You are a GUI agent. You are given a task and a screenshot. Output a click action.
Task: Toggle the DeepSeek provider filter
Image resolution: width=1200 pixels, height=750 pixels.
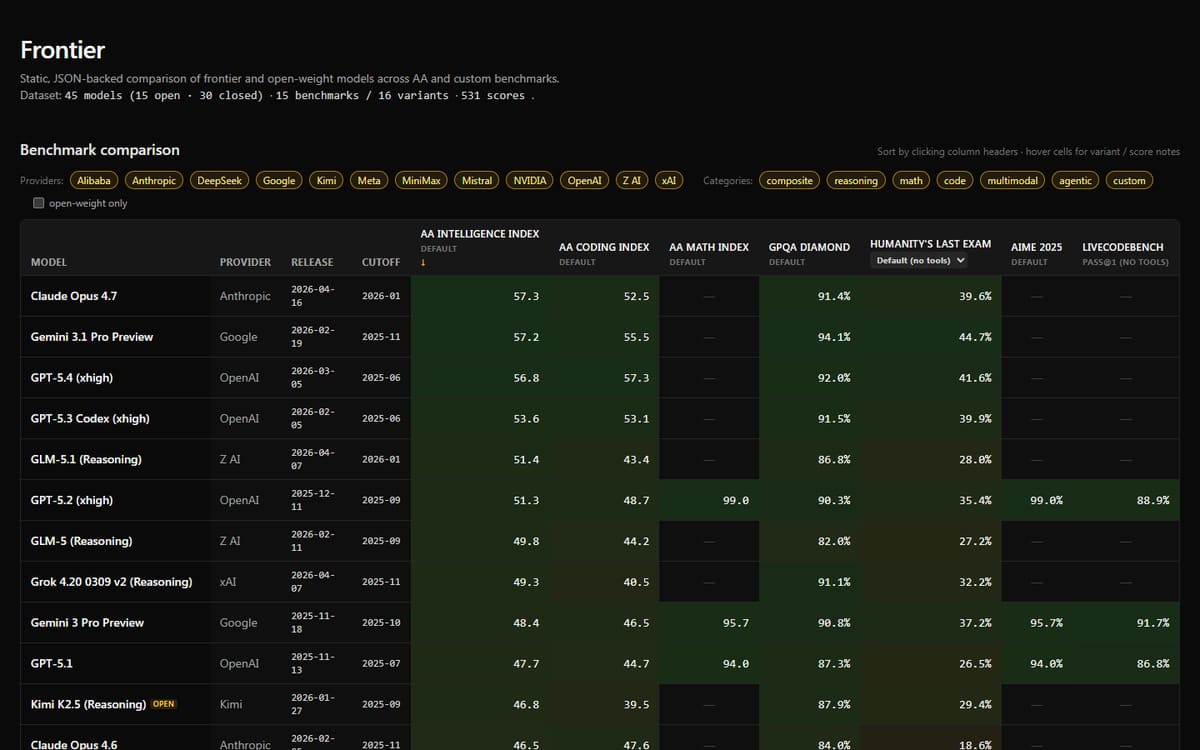pyautogui.click(x=220, y=181)
